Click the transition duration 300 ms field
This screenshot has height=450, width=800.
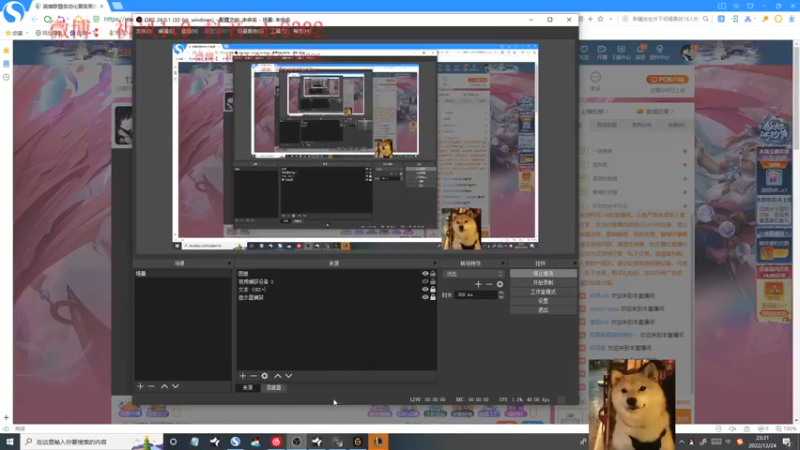click(476, 295)
